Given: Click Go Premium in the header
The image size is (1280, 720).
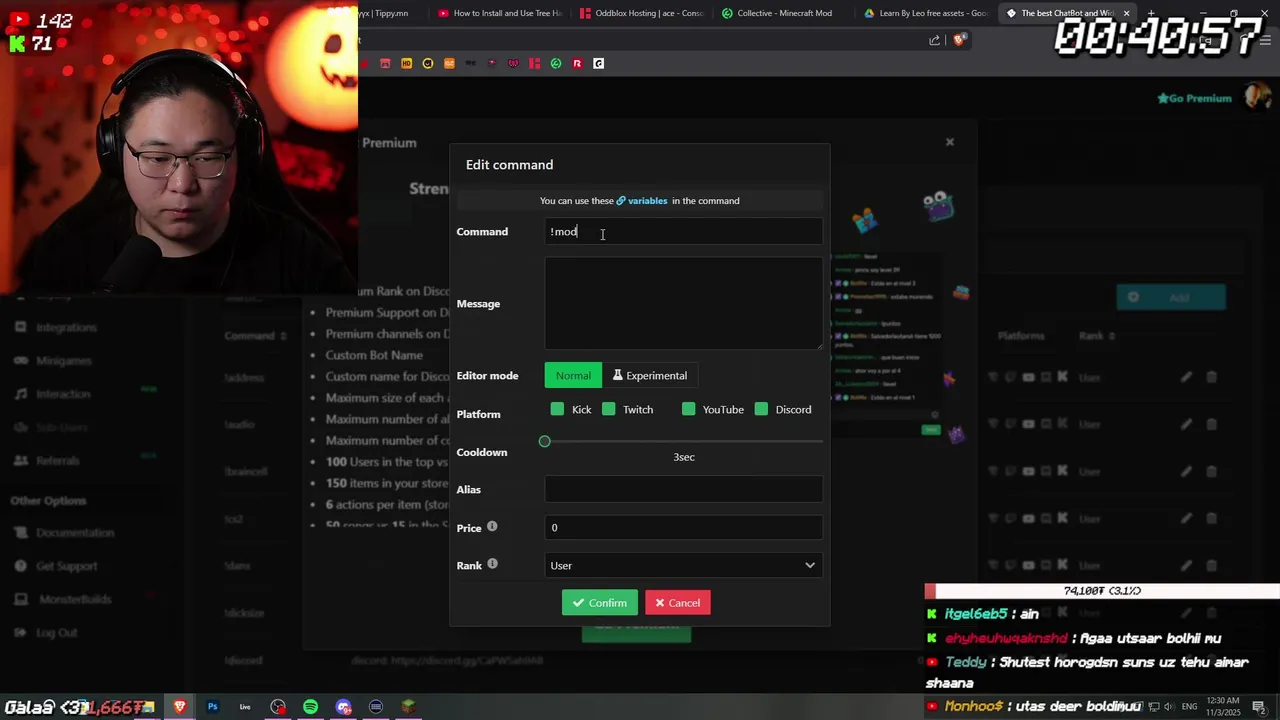Looking at the screenshot, I should [x=1194, y=98].
